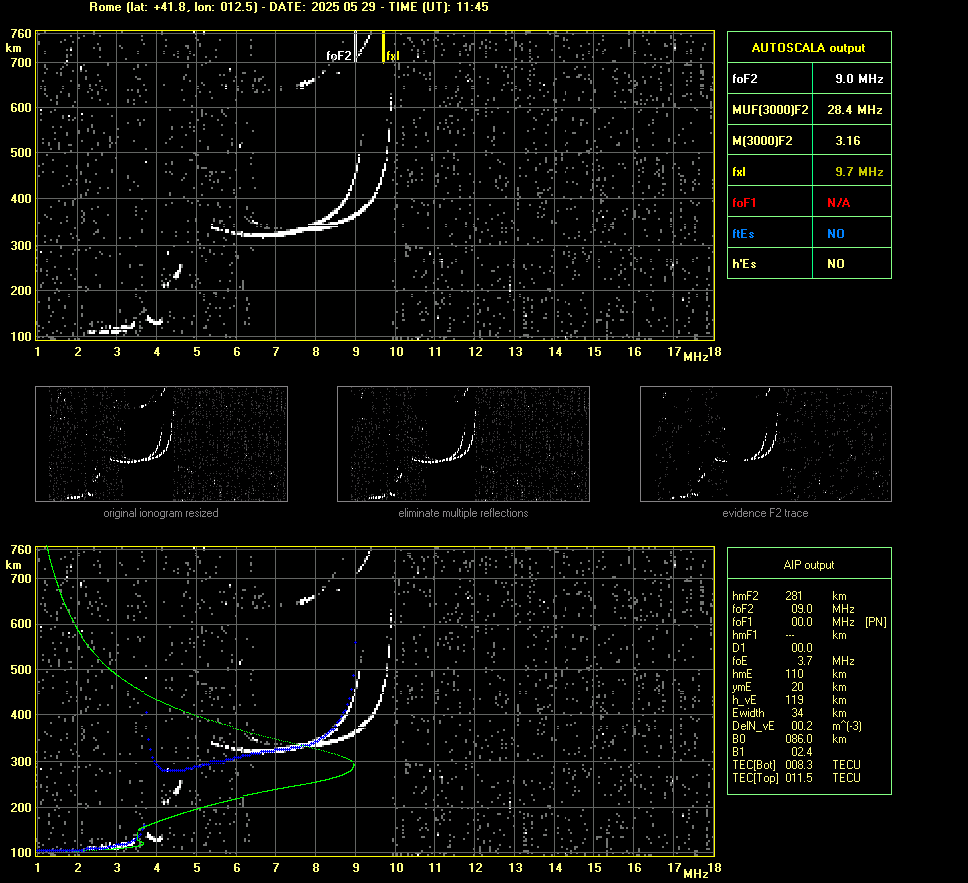The height and width of the screenshot is (883, 968).
Task: Select the TEC[Bot] 008.3 TECU entry
Action: pyautogui.click(x=796, y=764)
